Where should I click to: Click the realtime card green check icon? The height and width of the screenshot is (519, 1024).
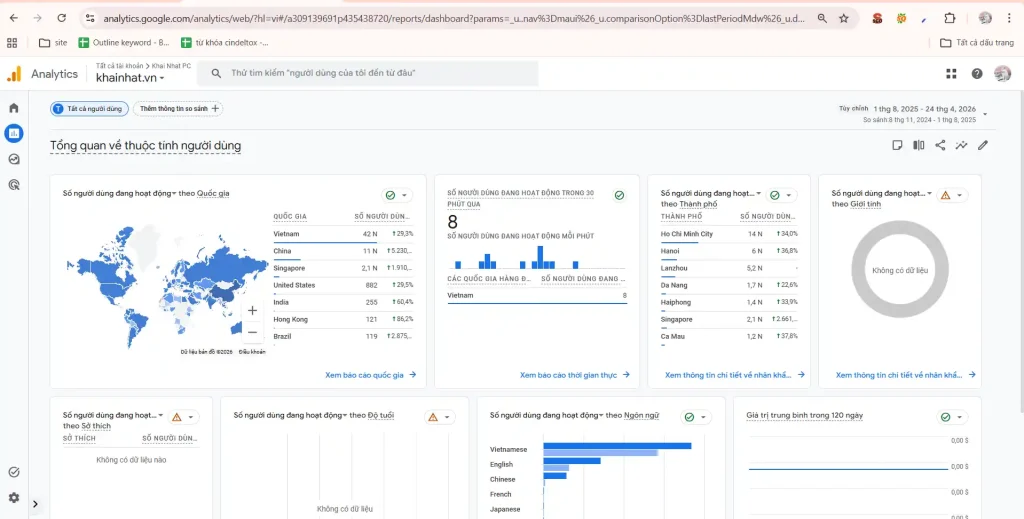click(x=619, y=195)
